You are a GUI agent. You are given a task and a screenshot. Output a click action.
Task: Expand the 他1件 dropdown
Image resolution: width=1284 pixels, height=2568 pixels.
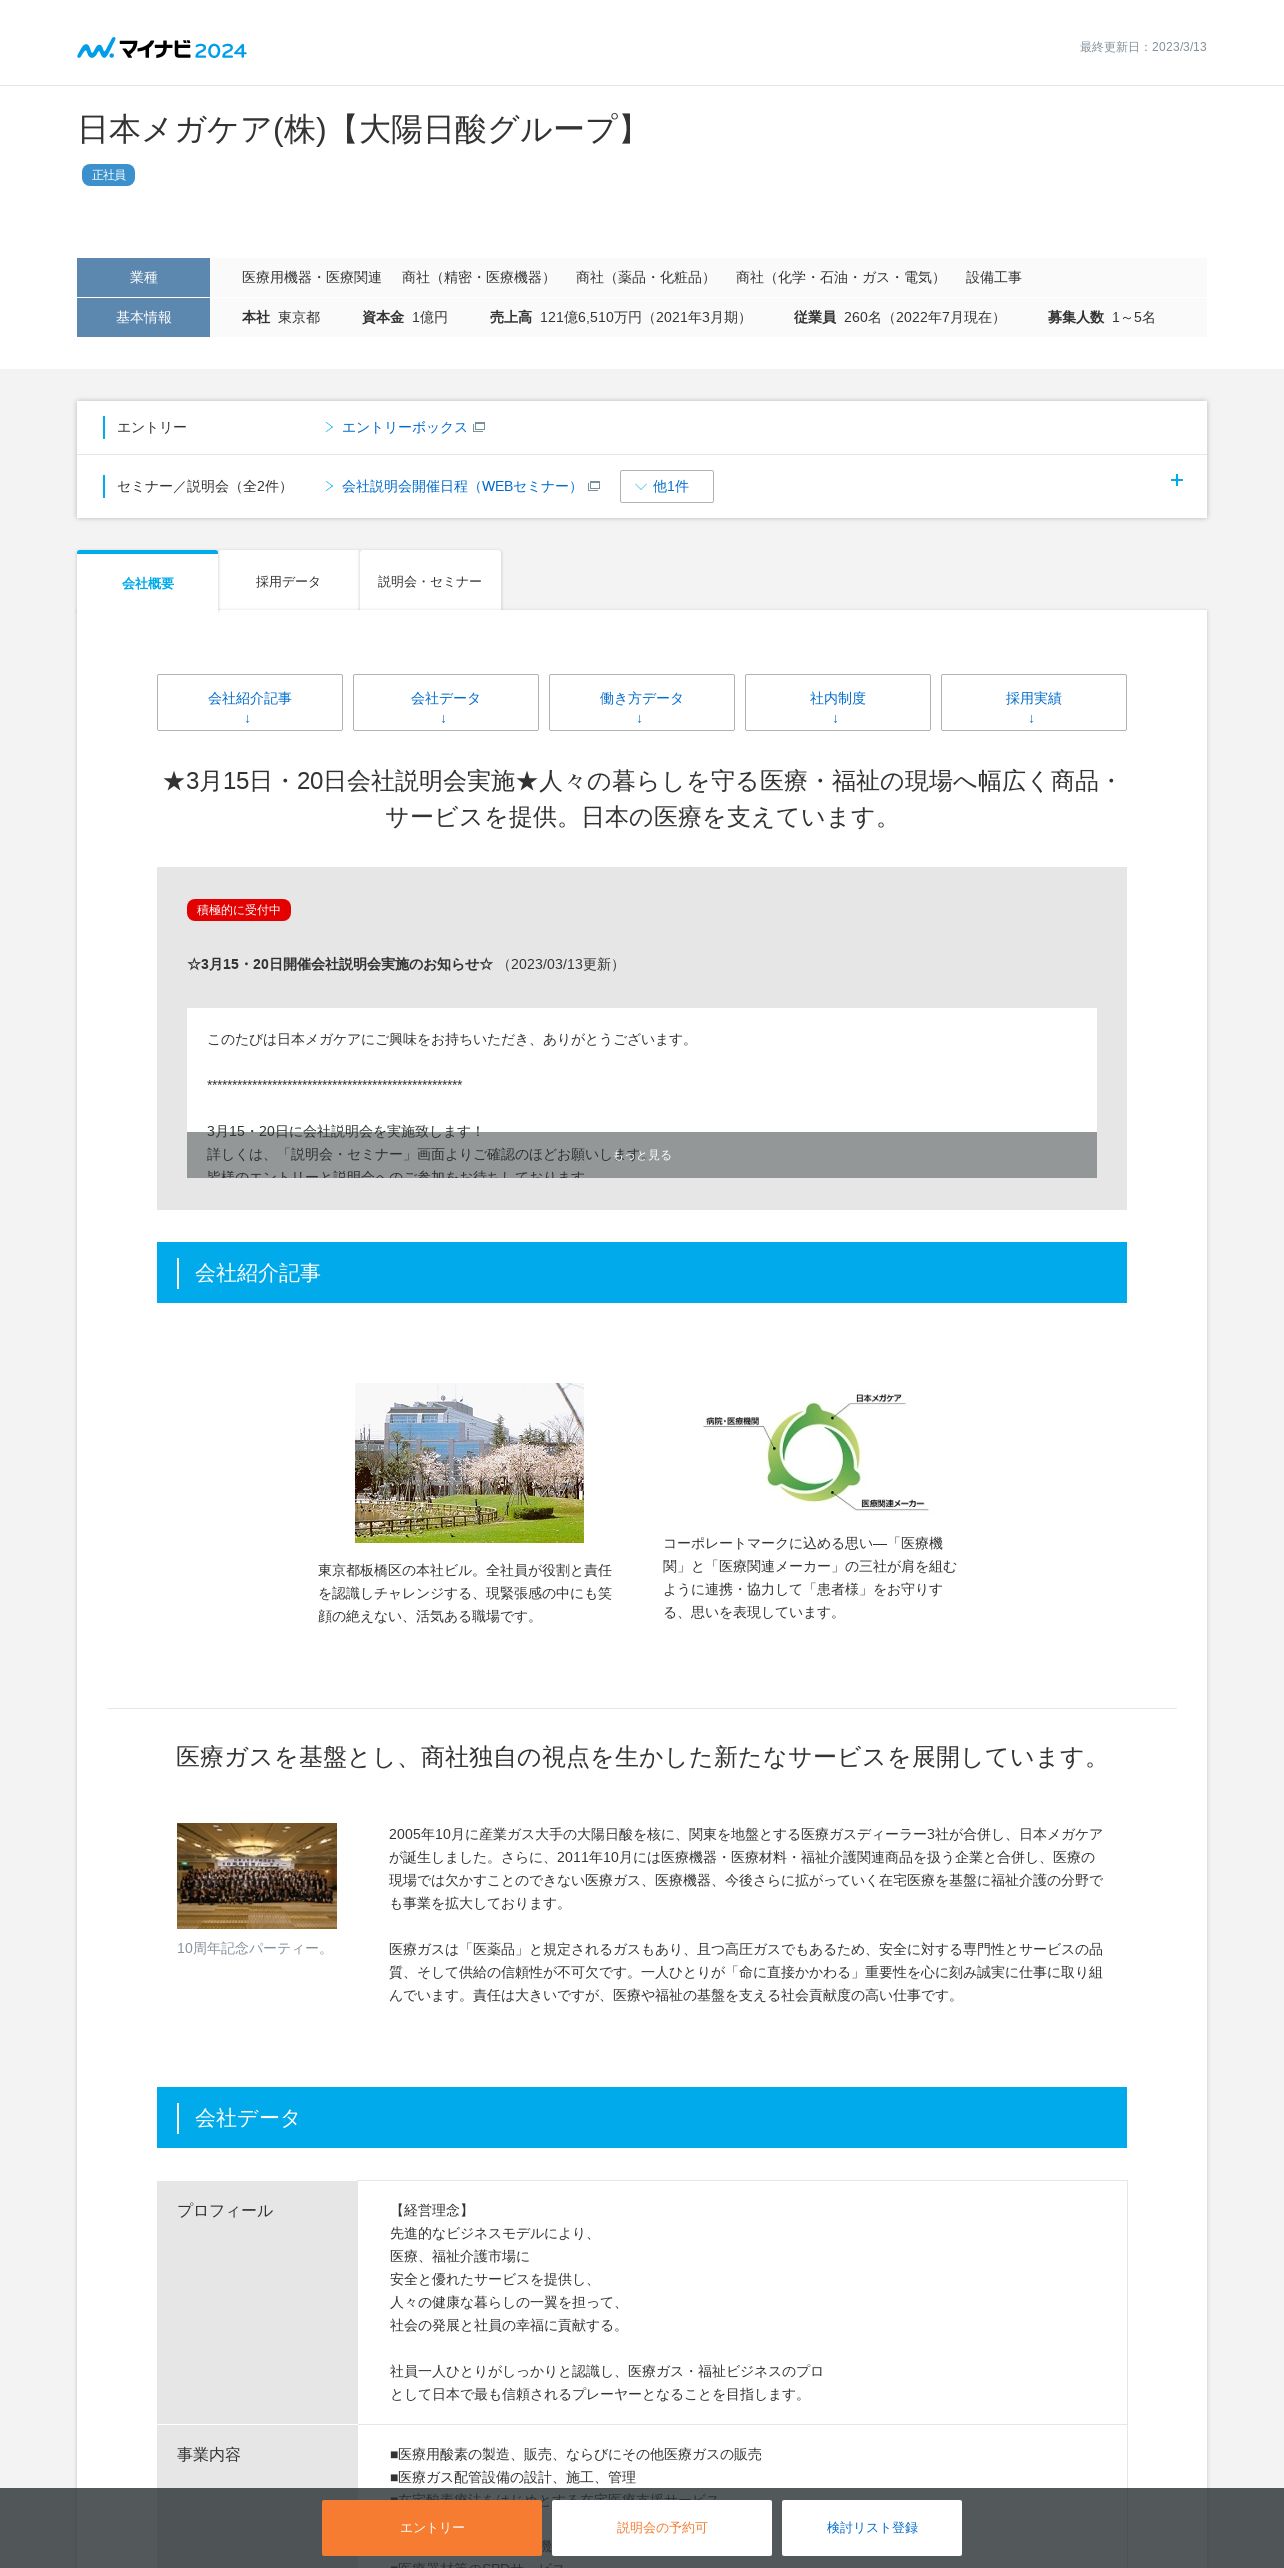[x=666, y=486]
